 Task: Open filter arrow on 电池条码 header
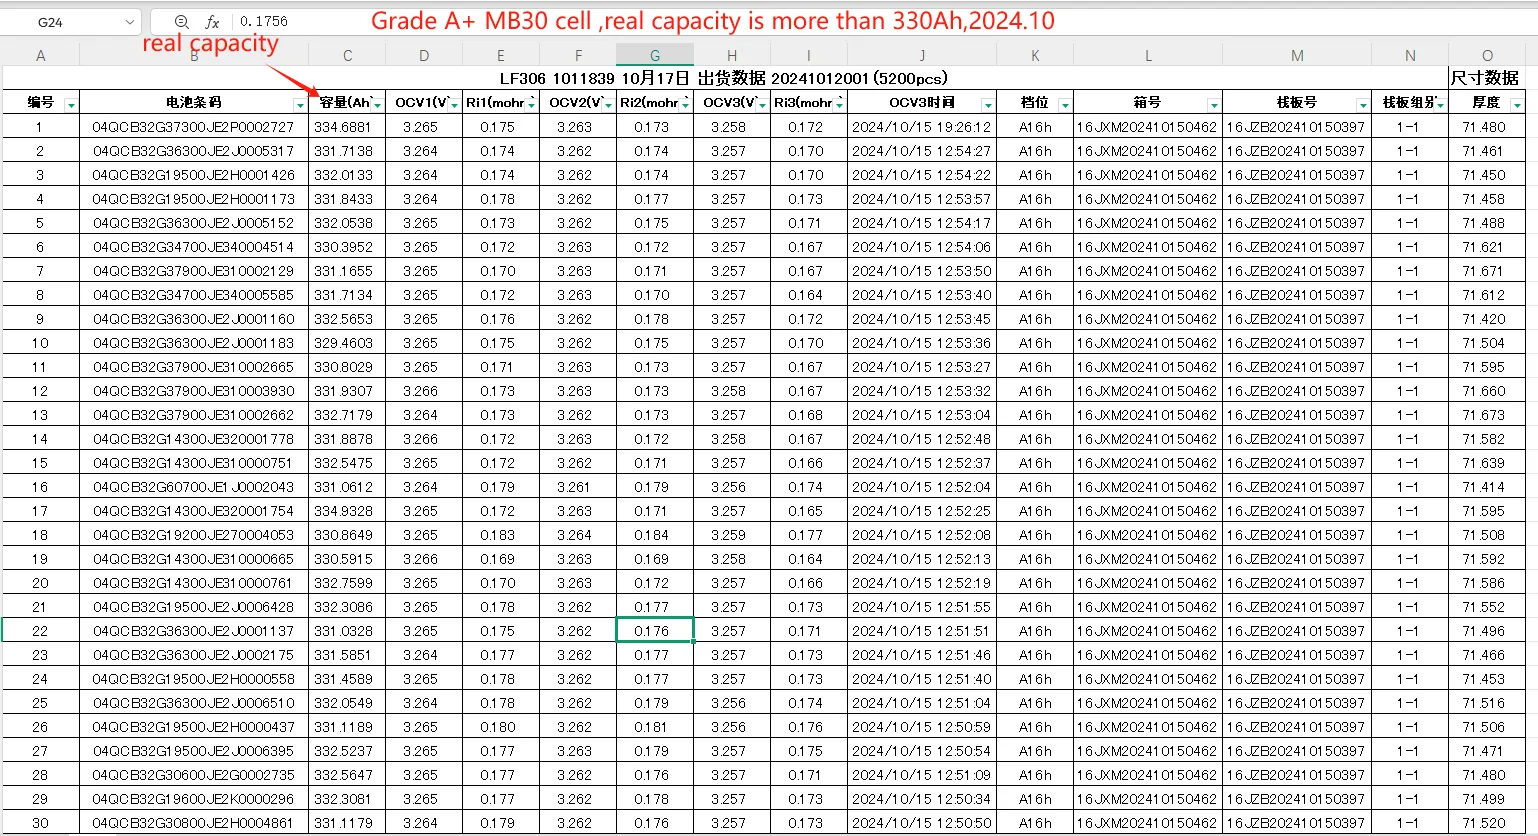[x=300, y=104]
